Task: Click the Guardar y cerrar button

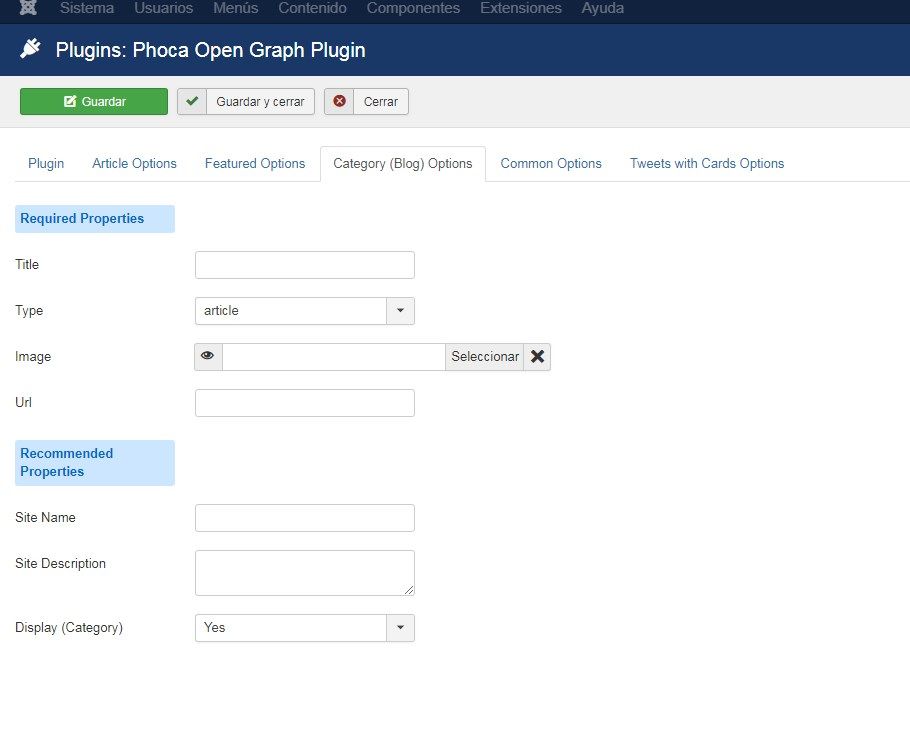Action: click(x=246, y=102)
